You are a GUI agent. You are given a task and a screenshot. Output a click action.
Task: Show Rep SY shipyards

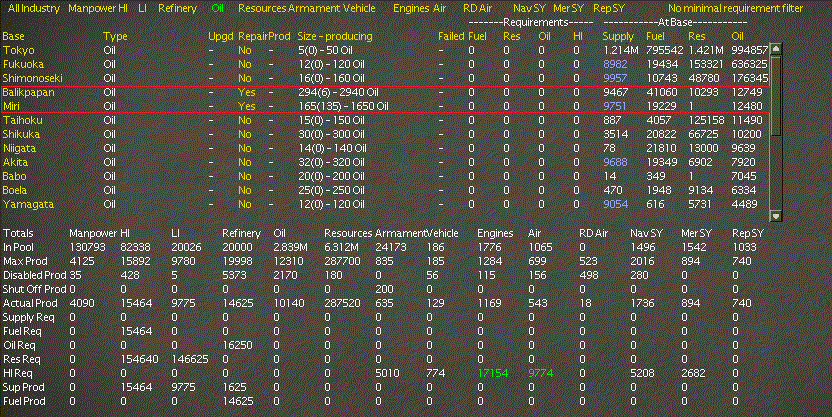[x=609, y=8]
